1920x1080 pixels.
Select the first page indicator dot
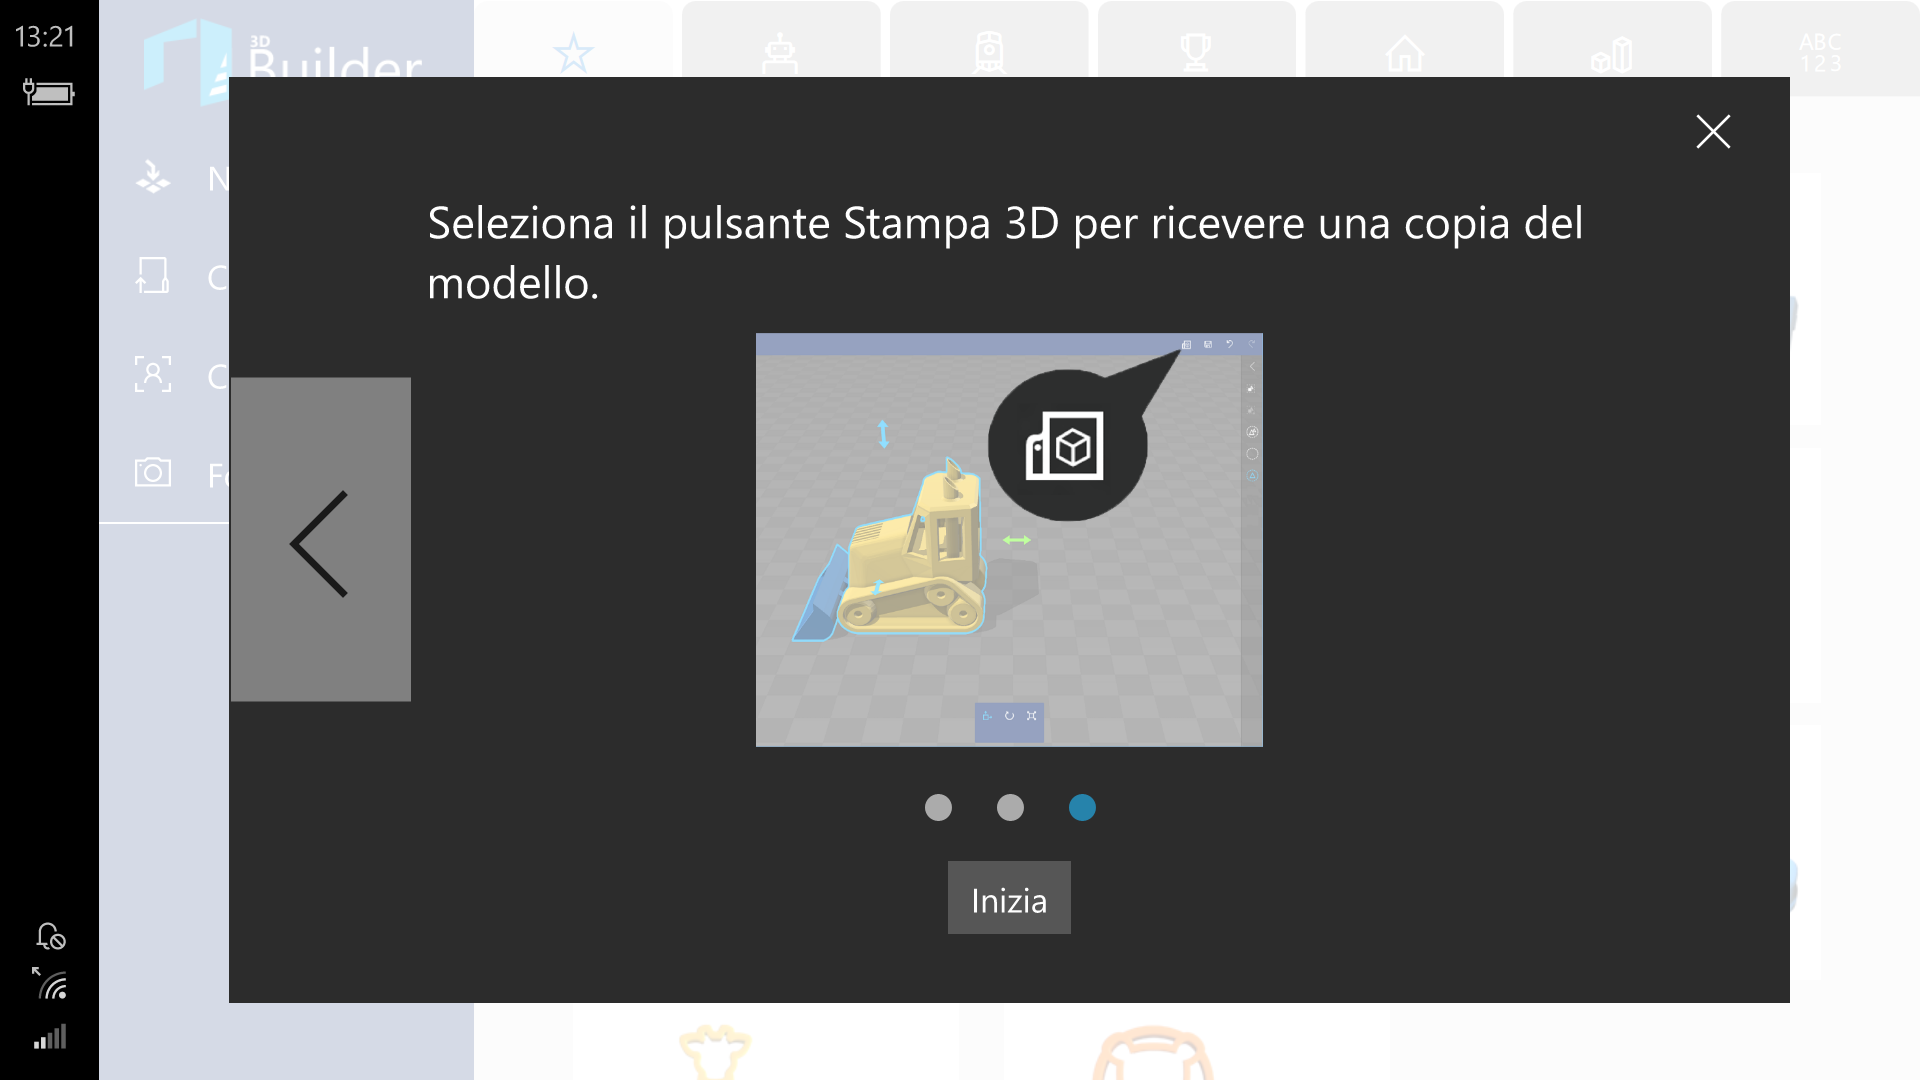[x=938, y=807]
